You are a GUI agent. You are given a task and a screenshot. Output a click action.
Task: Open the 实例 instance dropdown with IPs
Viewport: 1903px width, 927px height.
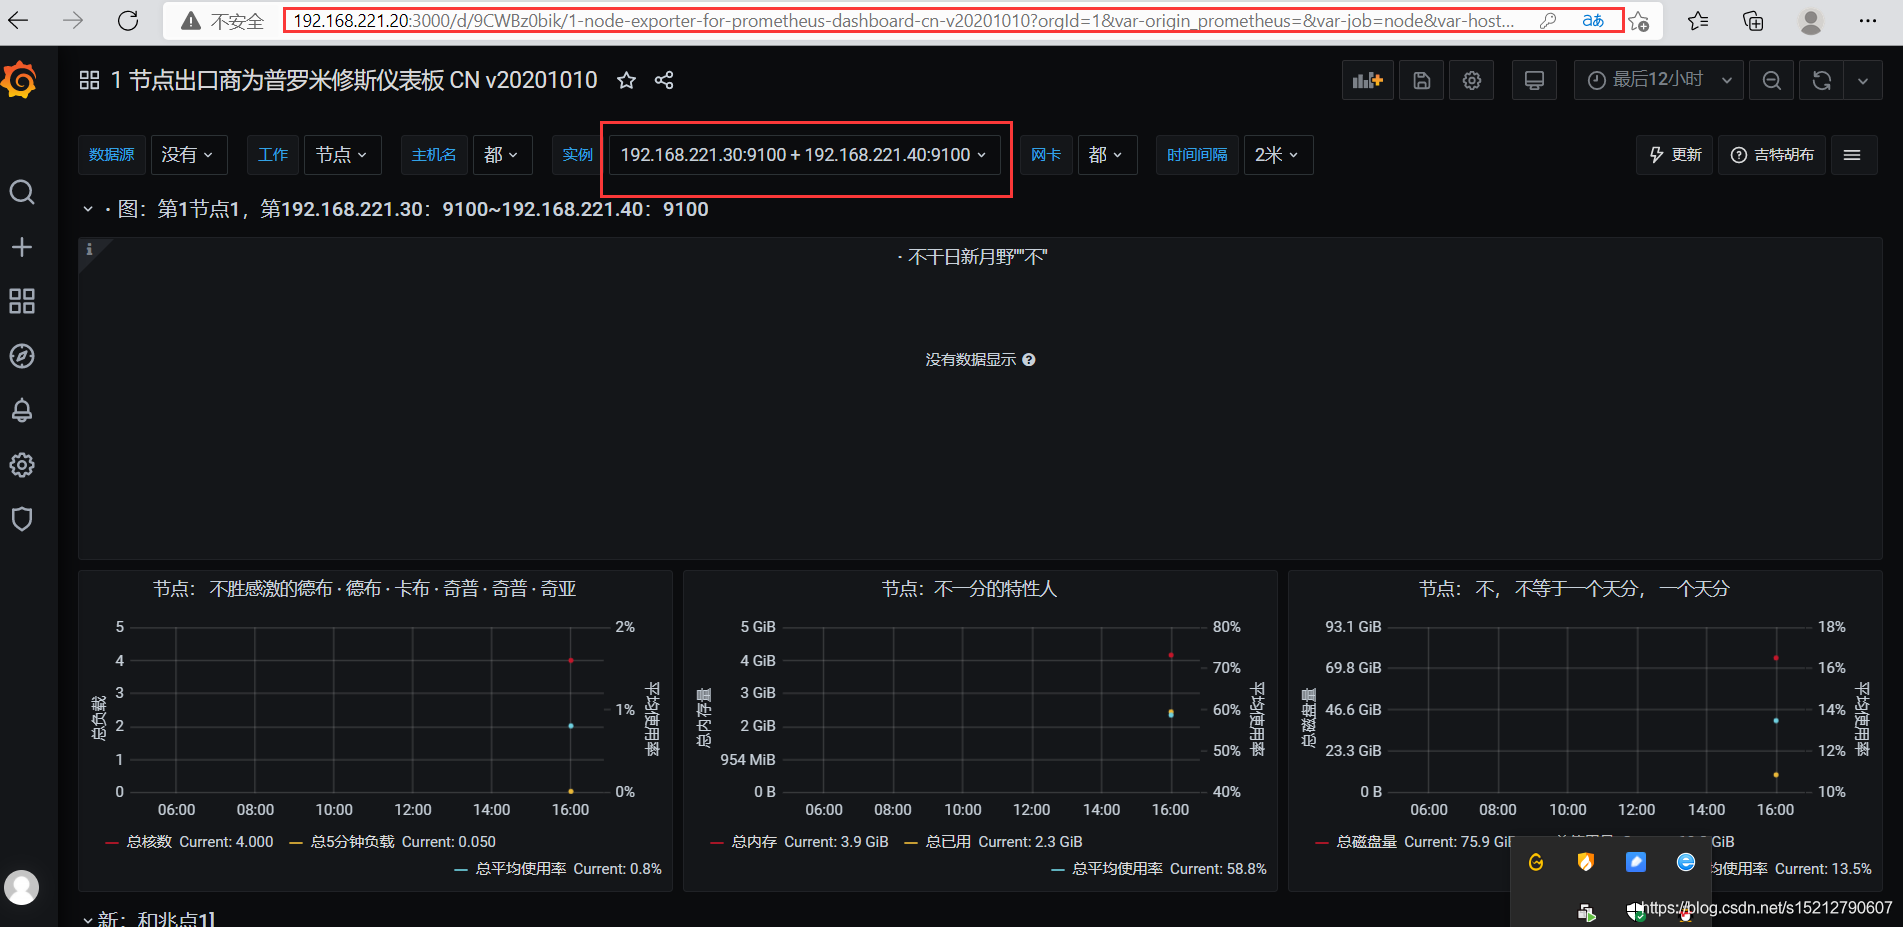point(804,155)
